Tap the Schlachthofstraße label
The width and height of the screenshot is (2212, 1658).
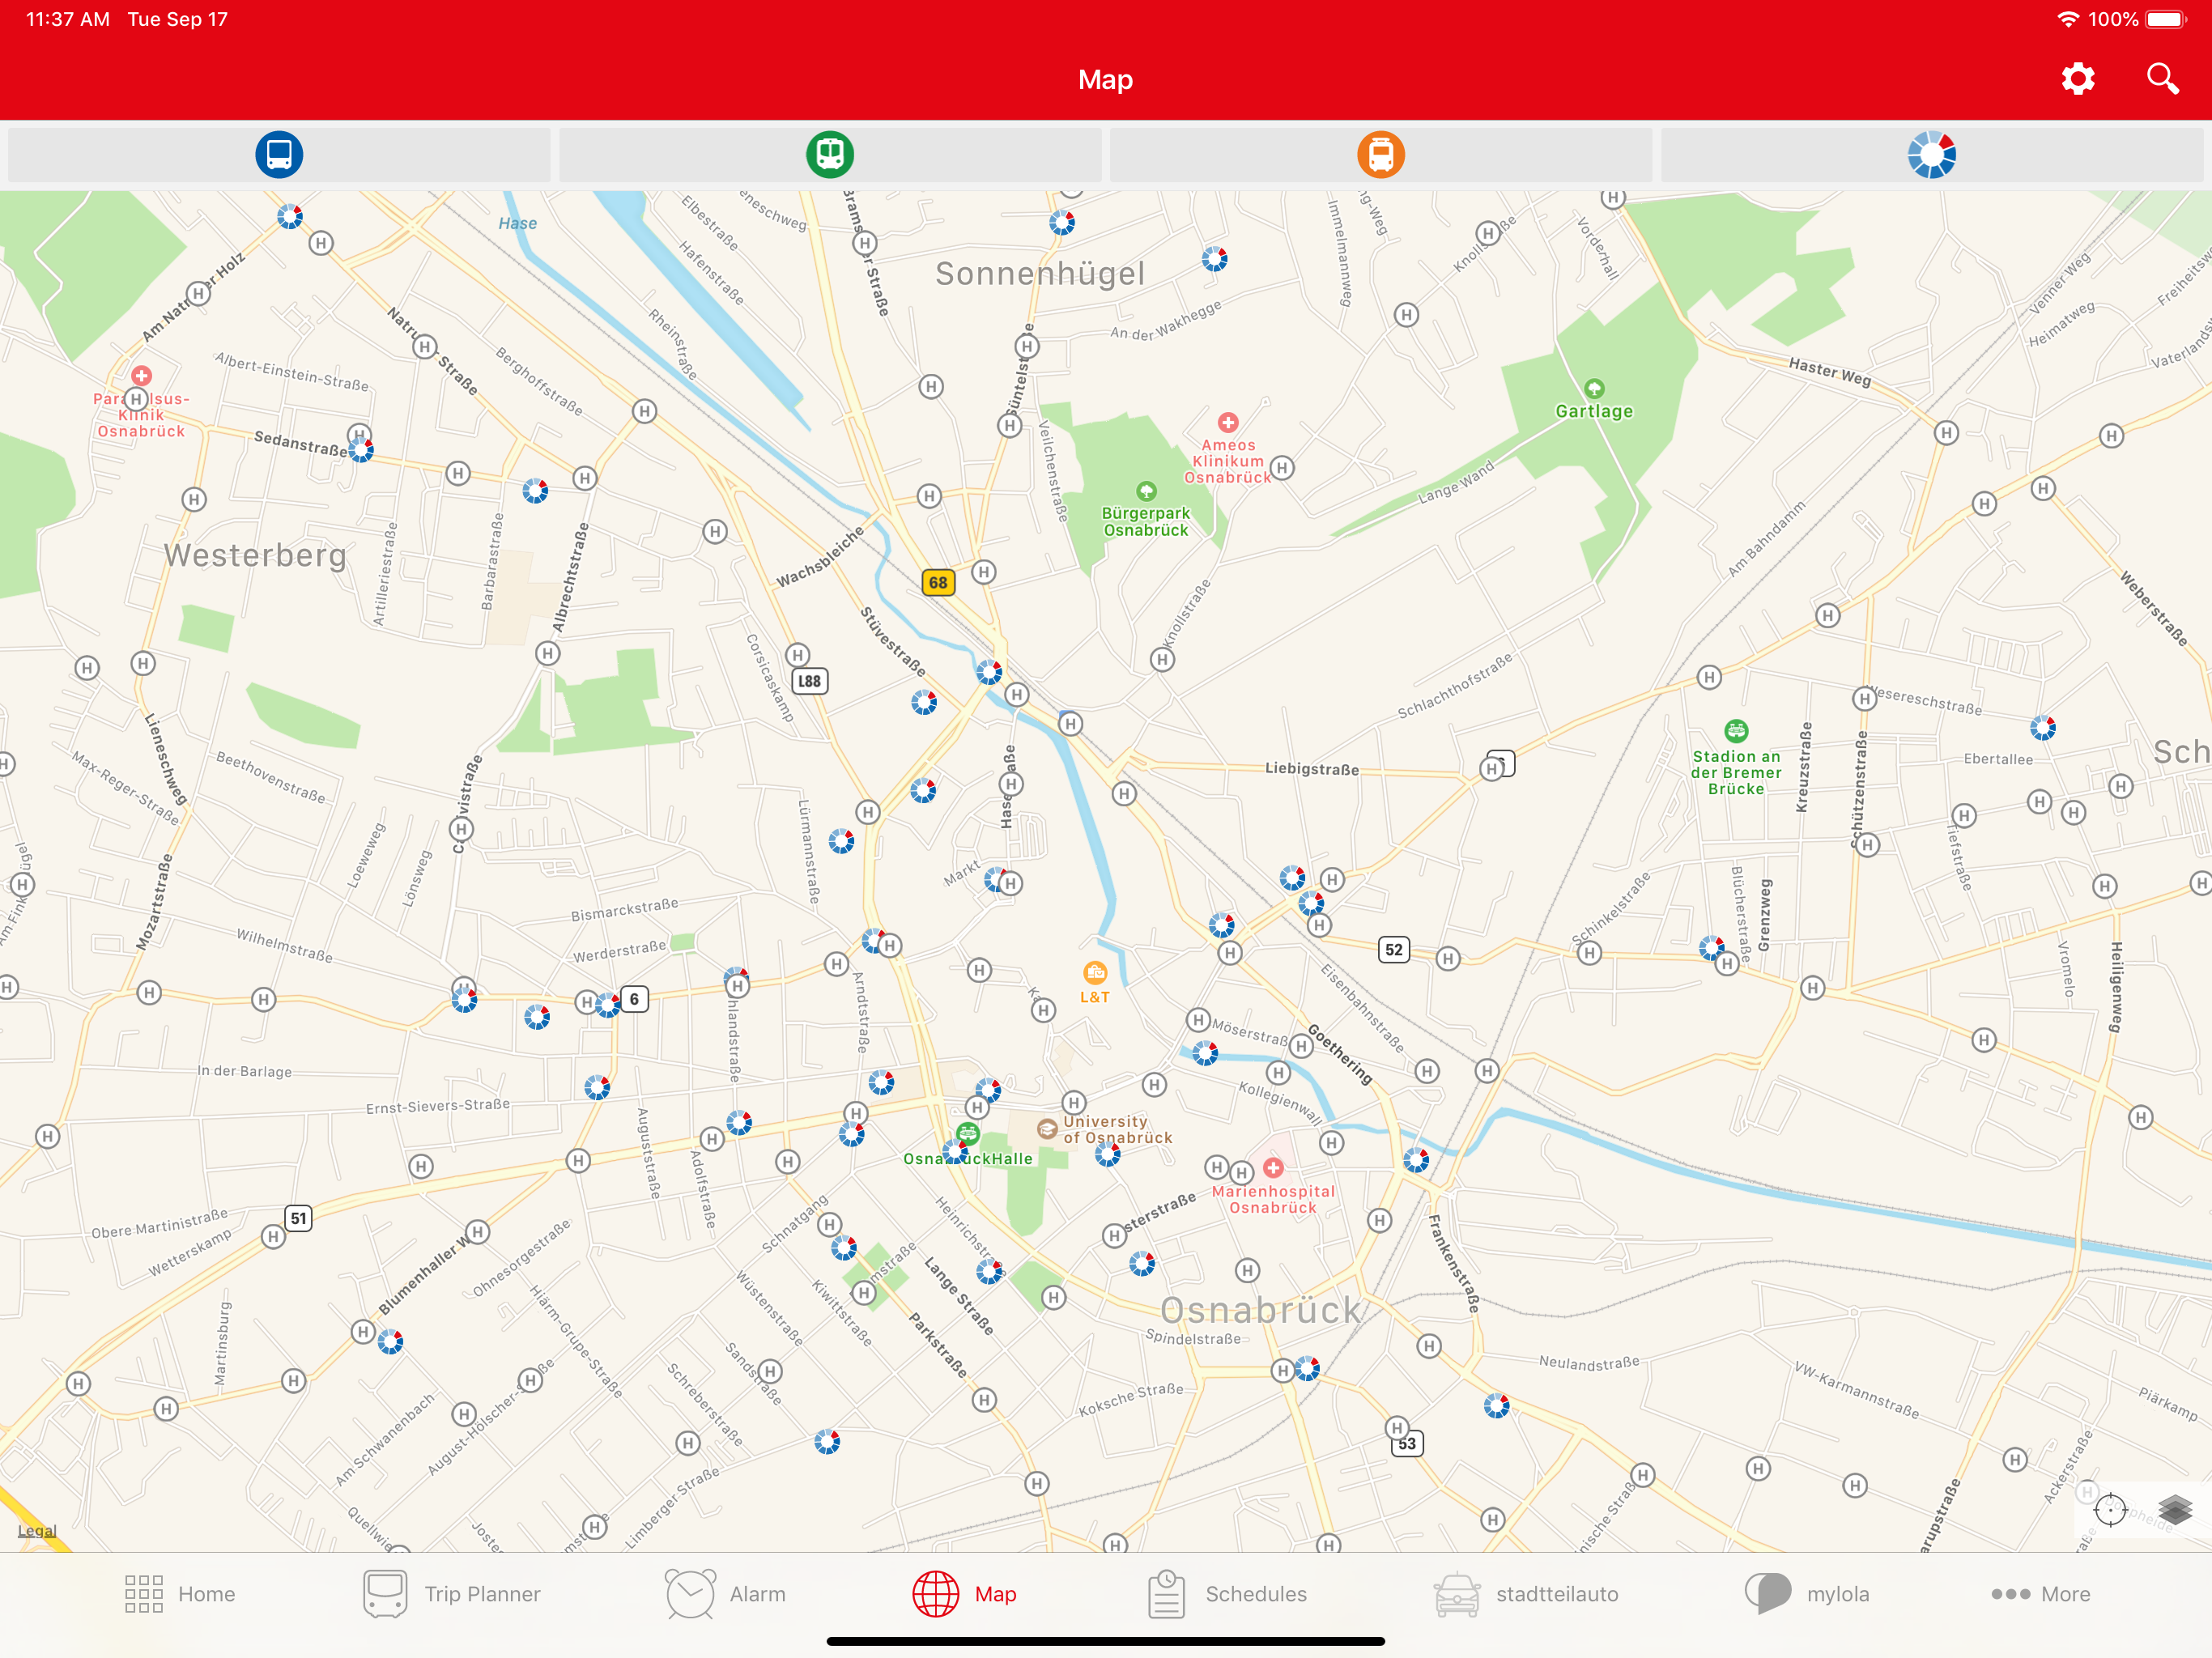click(1455, 685)
